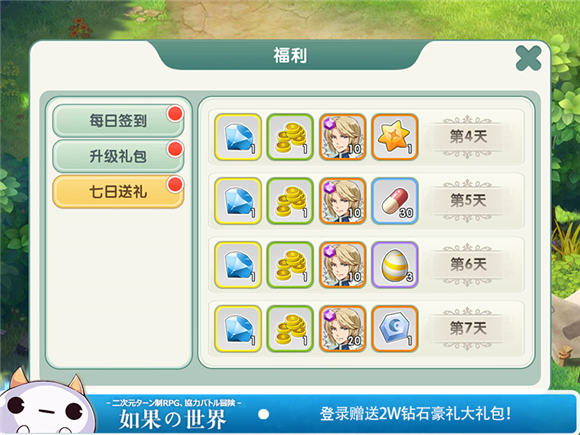The image size is (580, 435).
Task: Tap the 登录赠送2W钻石豪礼大礼包 banner text
Action: pyautogui.click(x=415, y=414)
